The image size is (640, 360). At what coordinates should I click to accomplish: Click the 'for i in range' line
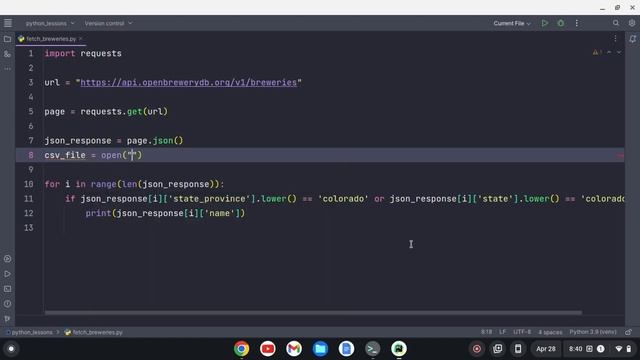click(x=134, y=184)
